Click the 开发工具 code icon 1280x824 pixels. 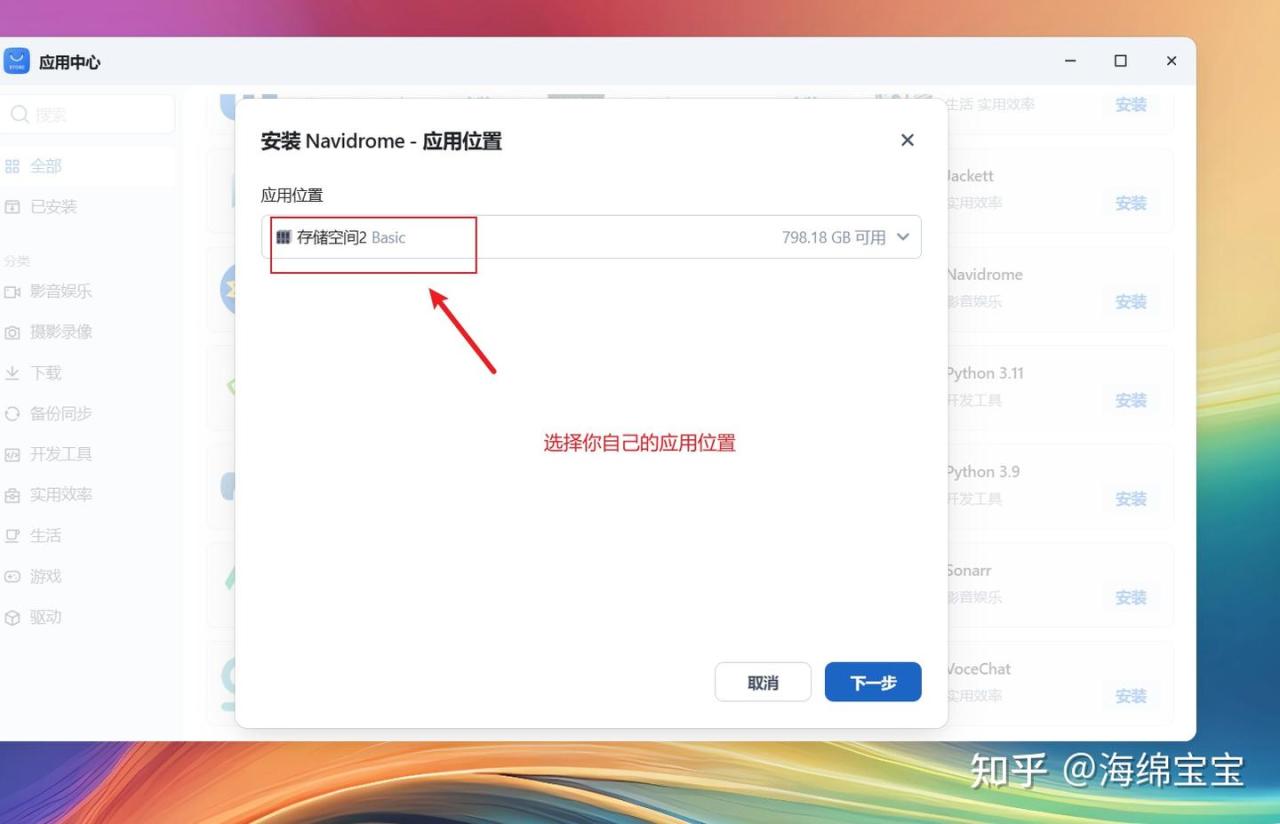[12, 455]
